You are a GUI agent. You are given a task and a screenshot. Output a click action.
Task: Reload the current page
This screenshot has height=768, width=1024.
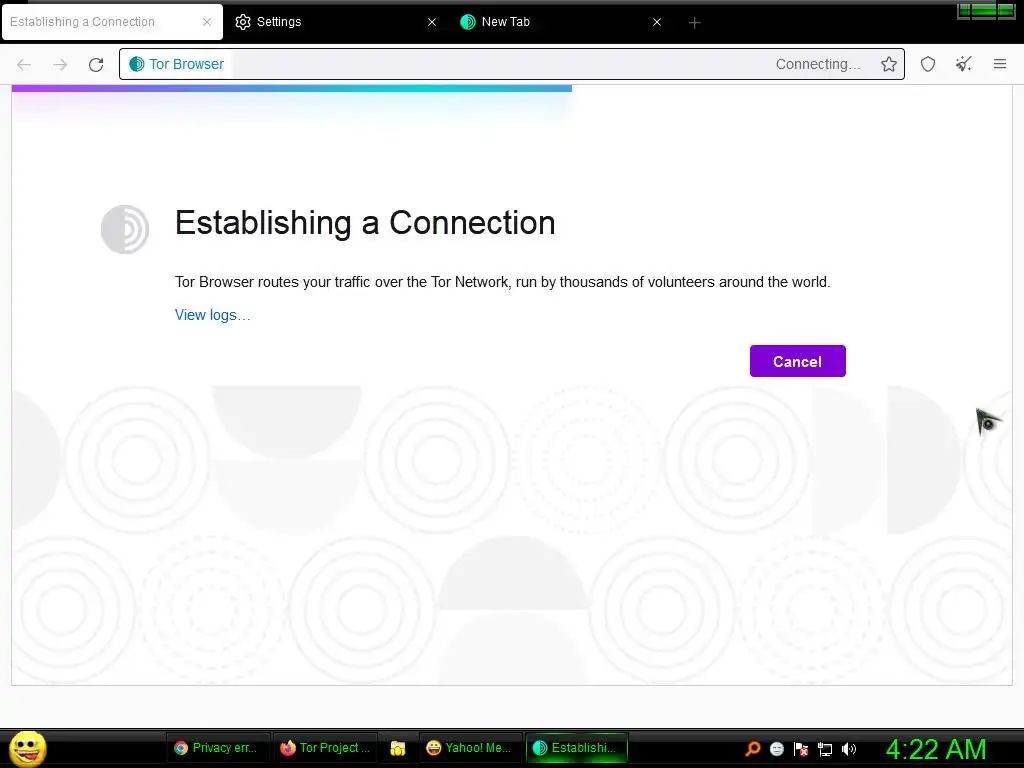tap(96, 64)
